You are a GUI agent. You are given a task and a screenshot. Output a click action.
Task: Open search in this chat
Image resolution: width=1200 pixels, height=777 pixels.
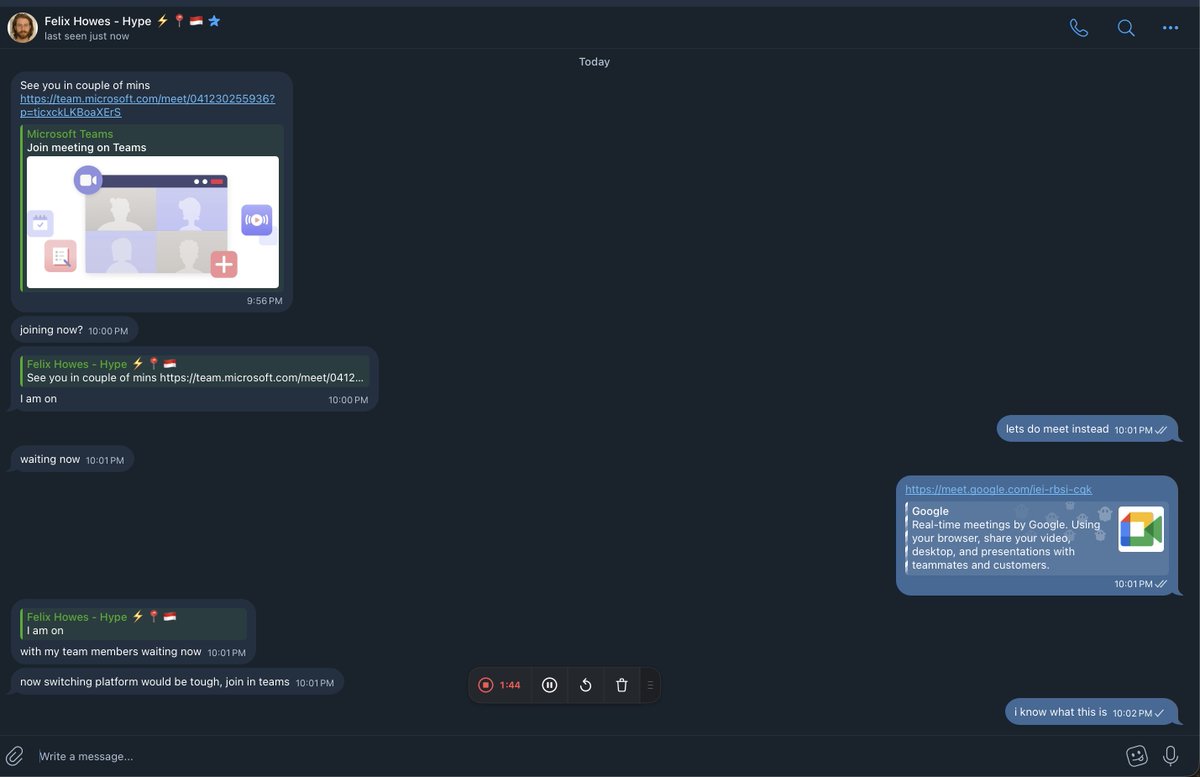click(x=1126, y=28)
